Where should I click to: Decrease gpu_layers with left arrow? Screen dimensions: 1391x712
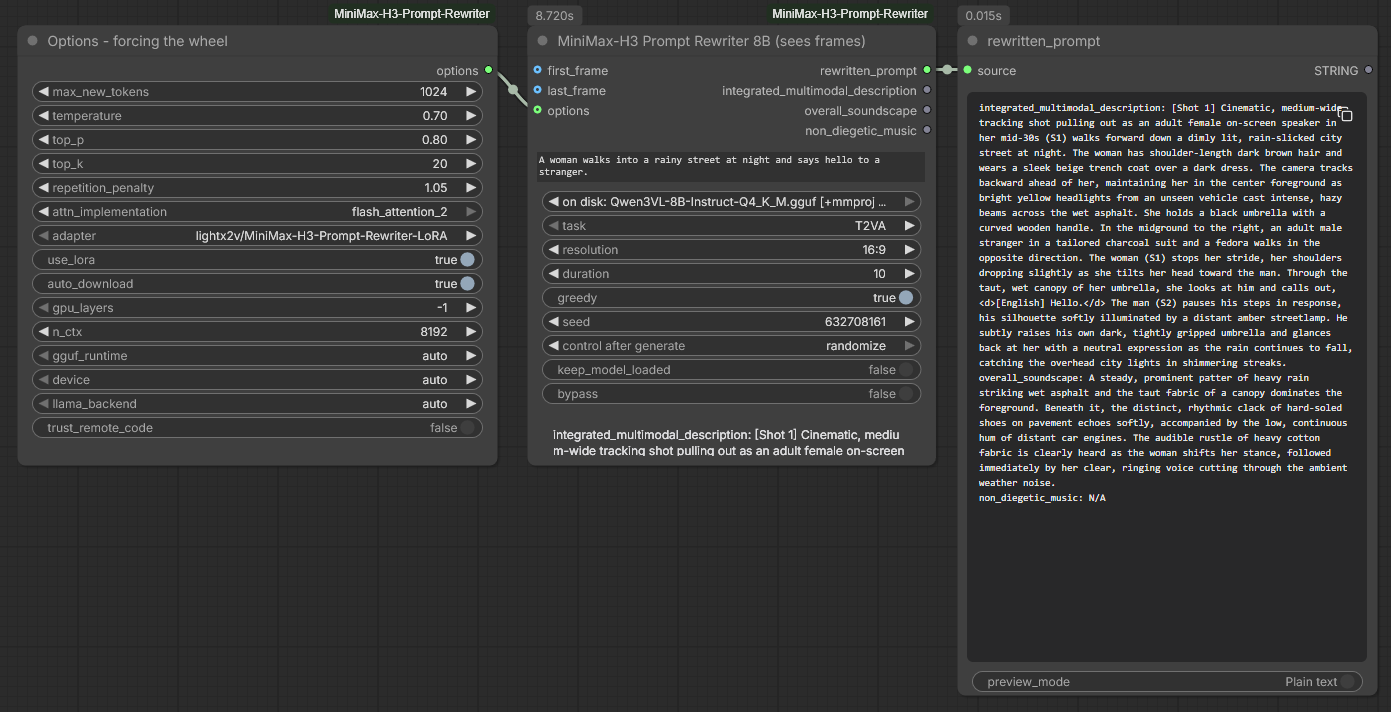(44, 308)
